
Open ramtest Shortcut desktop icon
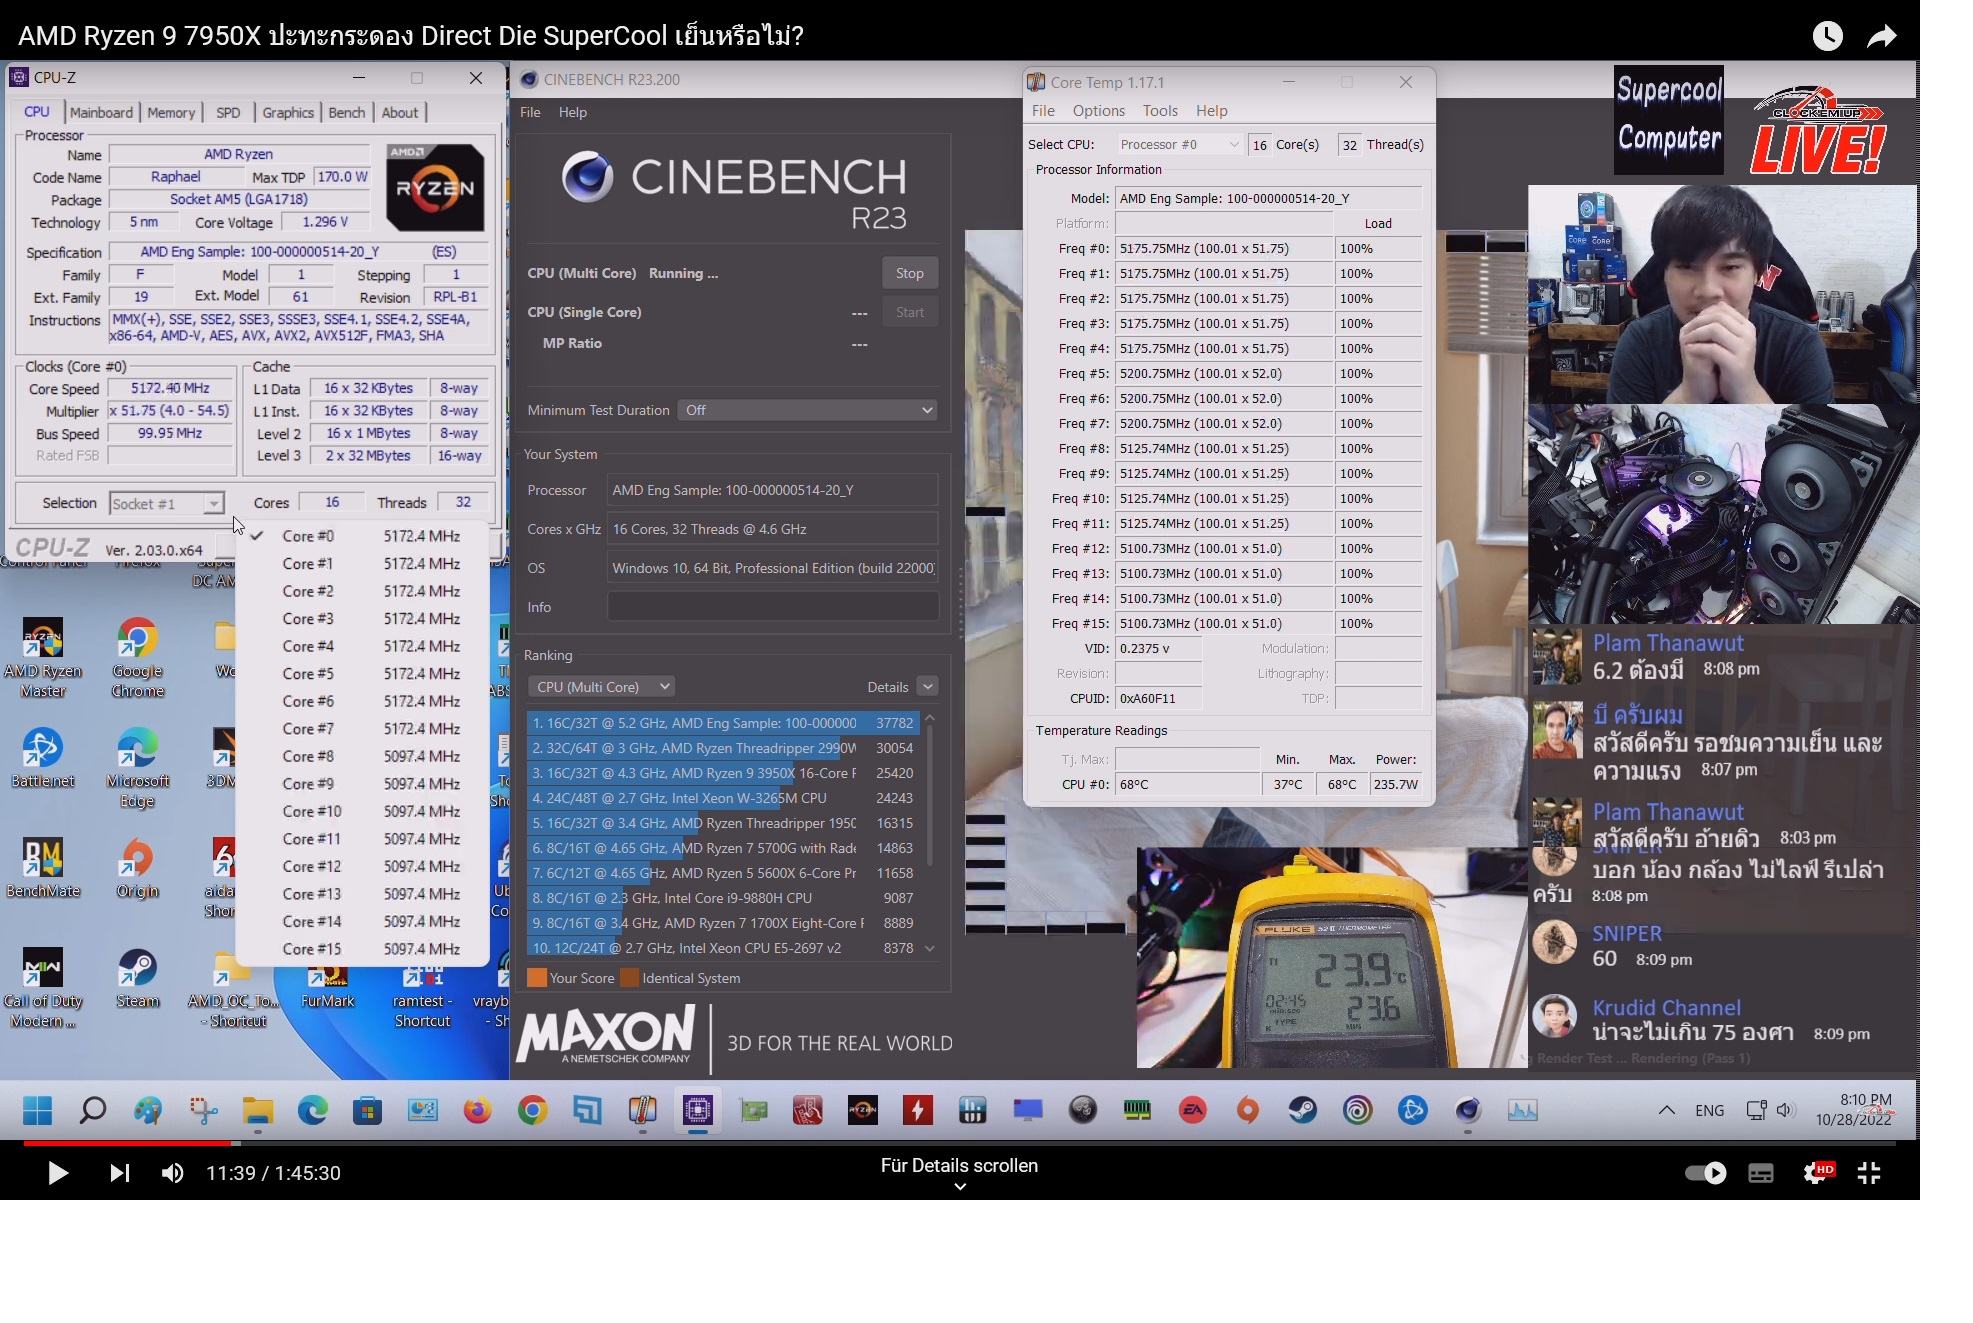click(x=422, y=998)
